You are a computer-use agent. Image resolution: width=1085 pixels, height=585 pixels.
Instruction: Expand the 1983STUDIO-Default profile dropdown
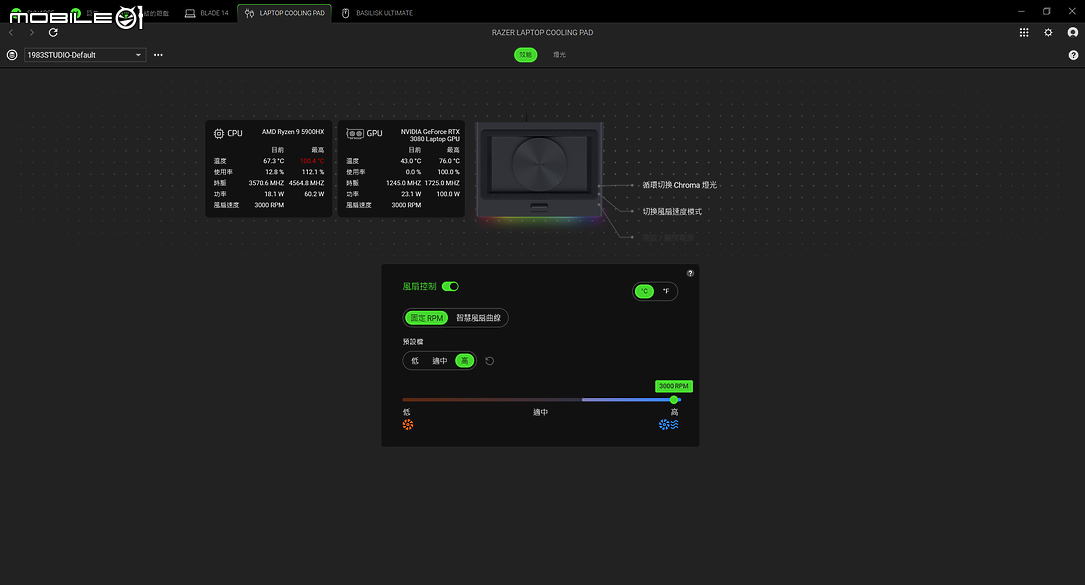85,55
